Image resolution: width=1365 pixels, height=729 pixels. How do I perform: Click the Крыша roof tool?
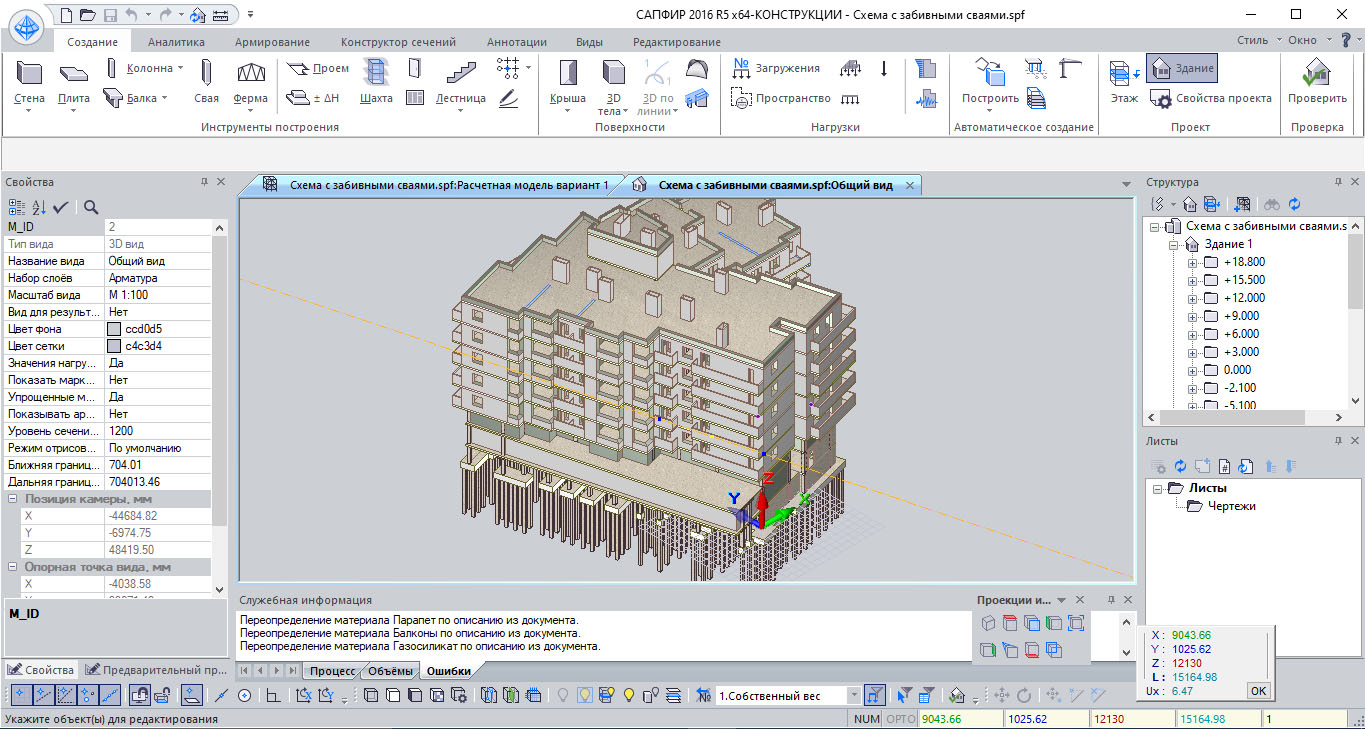pos(568,82)
